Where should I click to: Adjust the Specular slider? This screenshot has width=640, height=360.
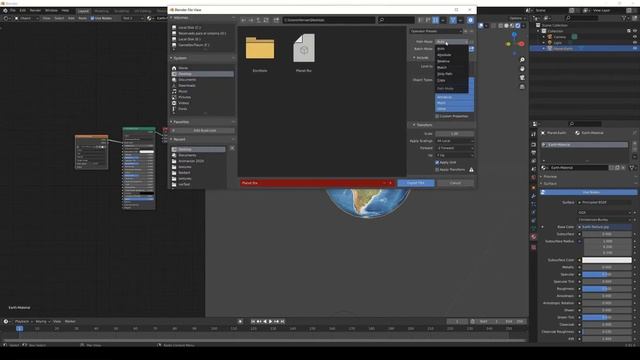pos(607,274)
